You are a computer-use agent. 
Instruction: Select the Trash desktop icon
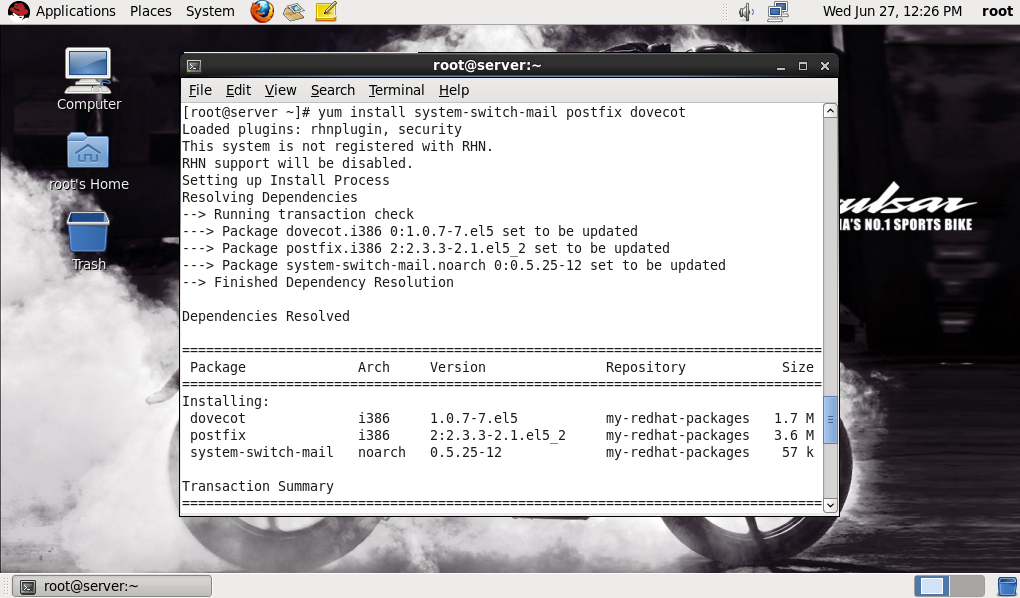click(88, 241)
